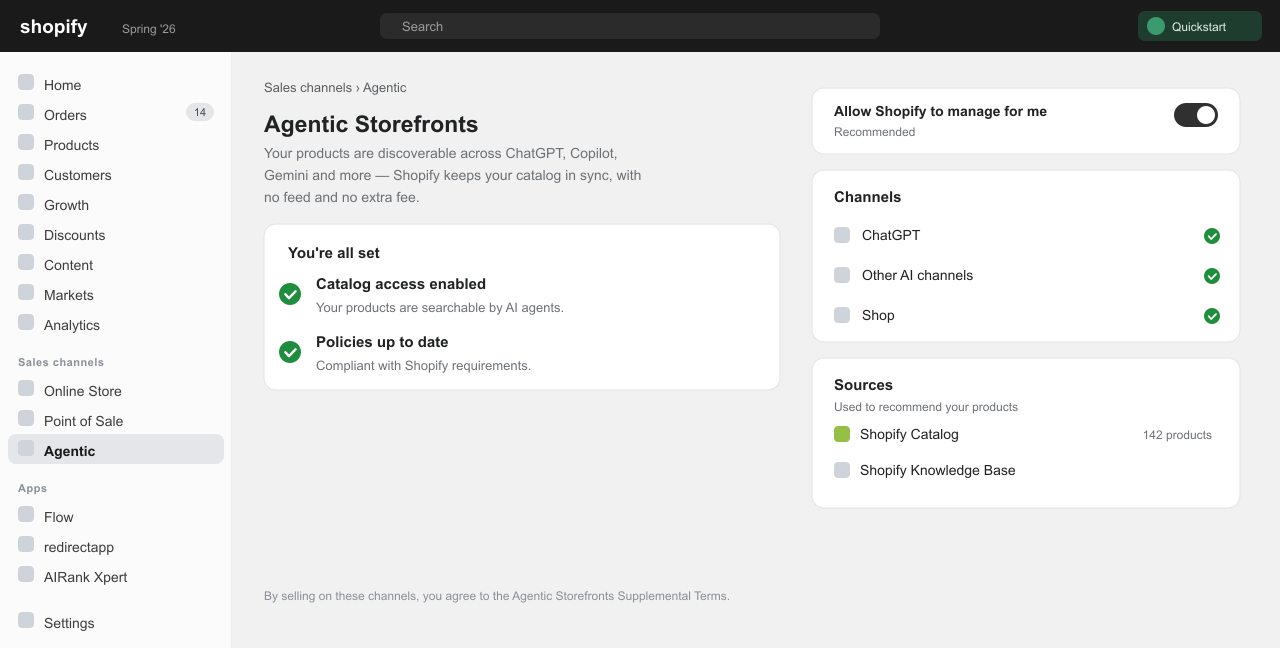Viewport: 1280px width, 648px height.
Task: Click the AIRank Xpert app icon
Action: [x=26, y=574]
